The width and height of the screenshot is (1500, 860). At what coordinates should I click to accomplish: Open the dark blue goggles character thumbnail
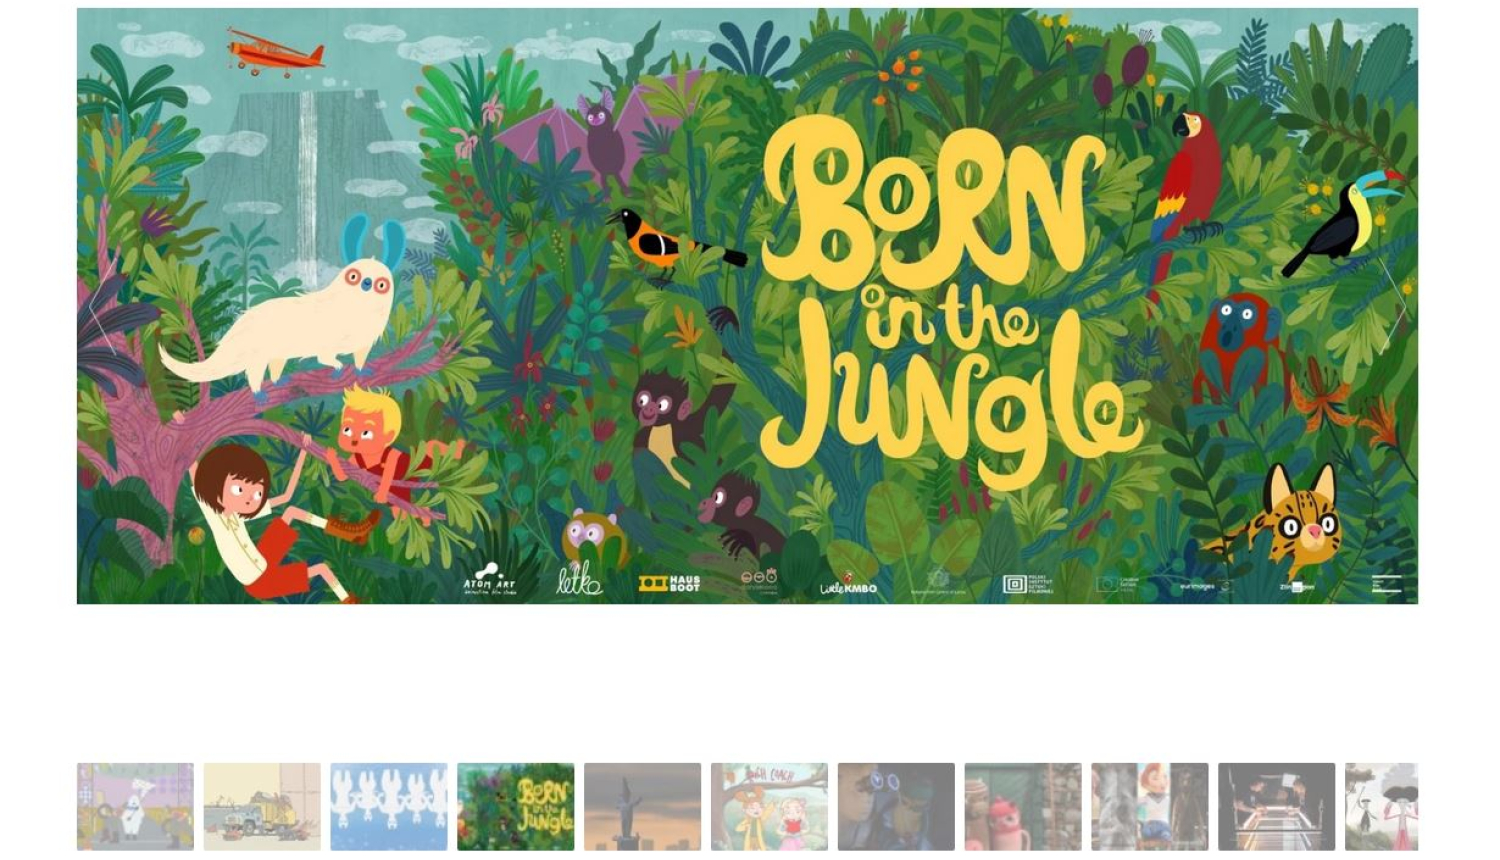tap(896, 806)
